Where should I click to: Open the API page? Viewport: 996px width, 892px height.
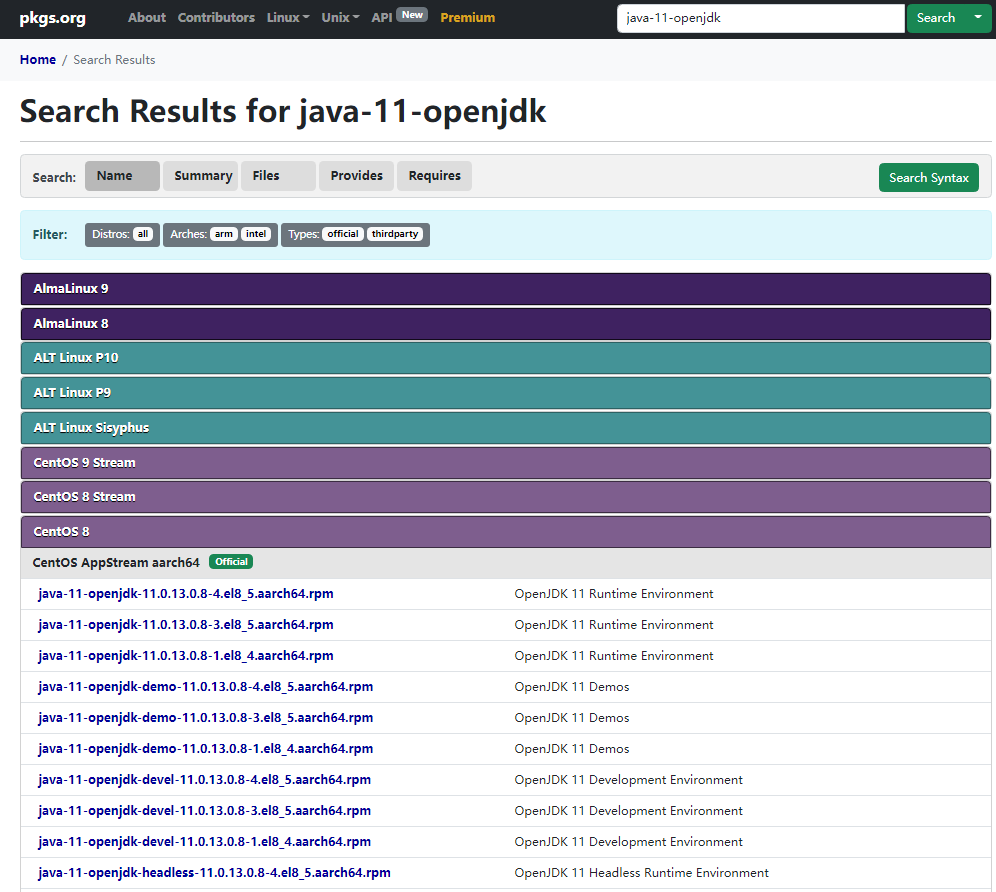(382, 18)
